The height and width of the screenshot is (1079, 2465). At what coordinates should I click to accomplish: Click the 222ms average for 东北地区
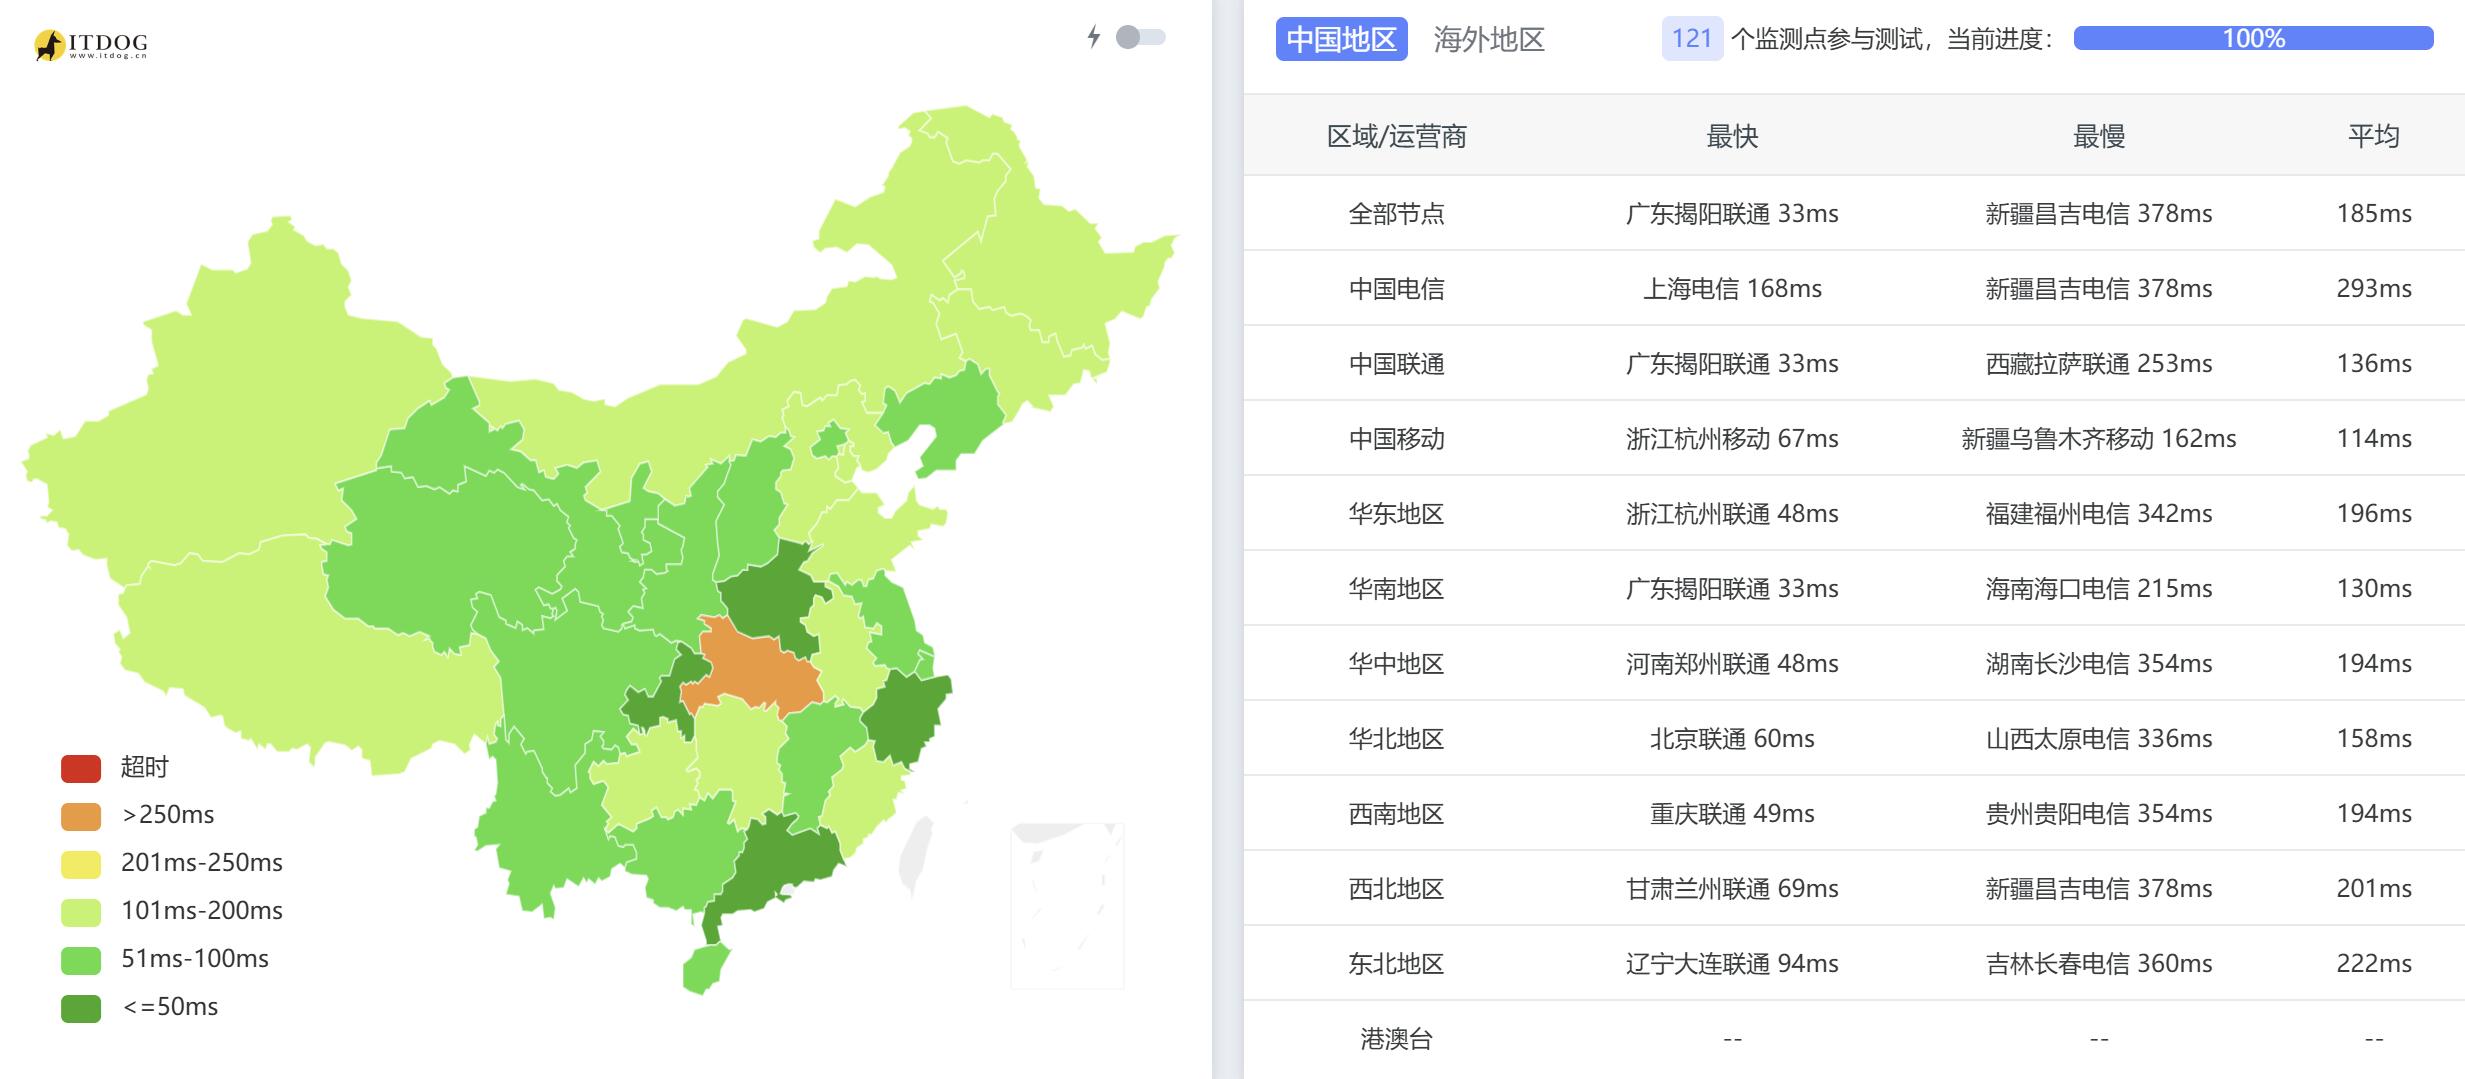click(2374, 963)
